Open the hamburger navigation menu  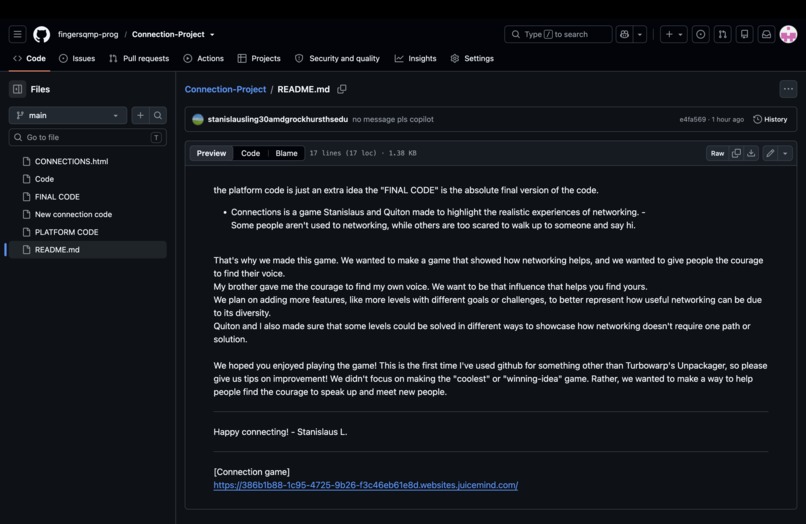(x=17, y=34)
